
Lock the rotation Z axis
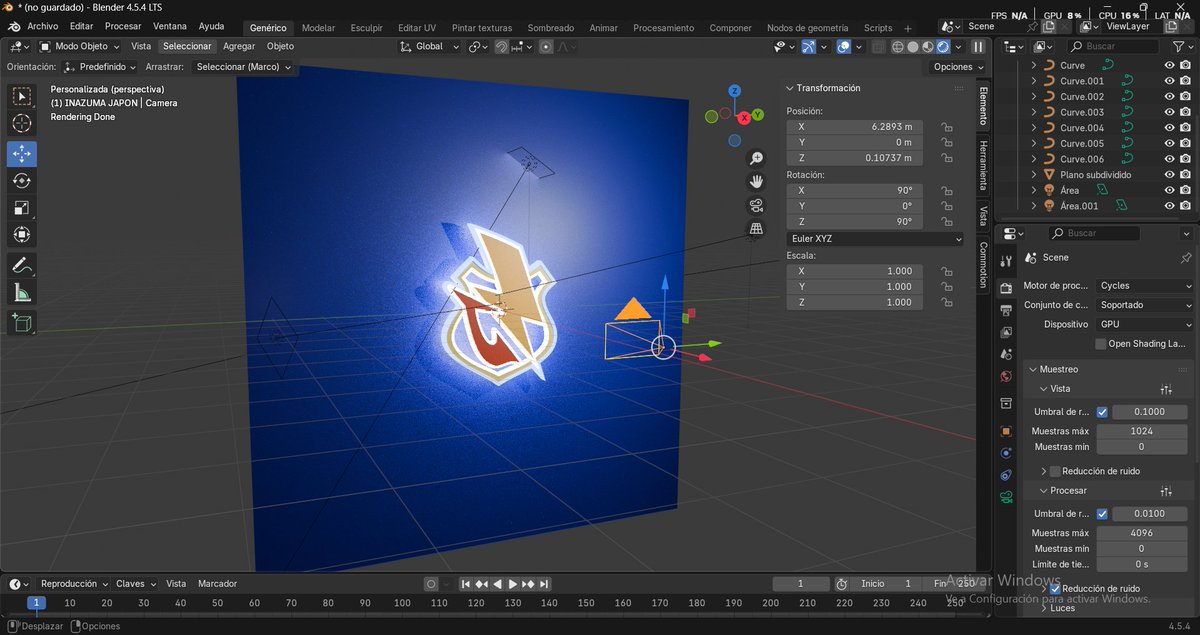pos(945,221)
